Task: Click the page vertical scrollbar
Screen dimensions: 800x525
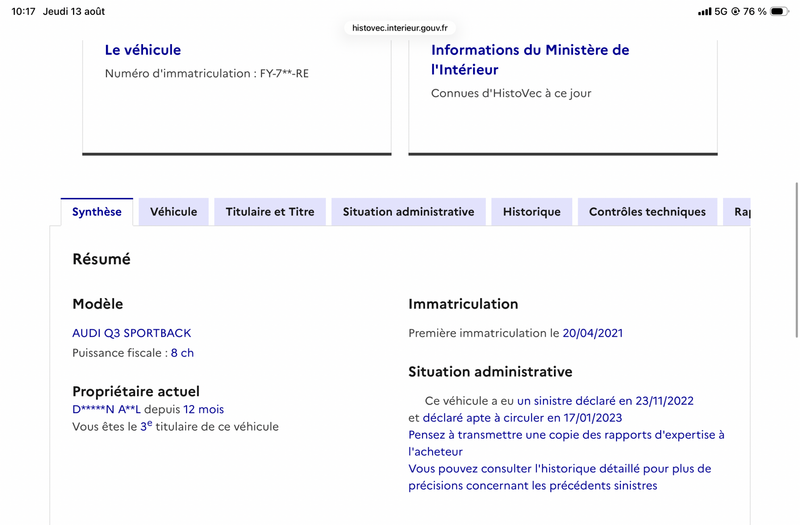Action: tap(796, 260)
